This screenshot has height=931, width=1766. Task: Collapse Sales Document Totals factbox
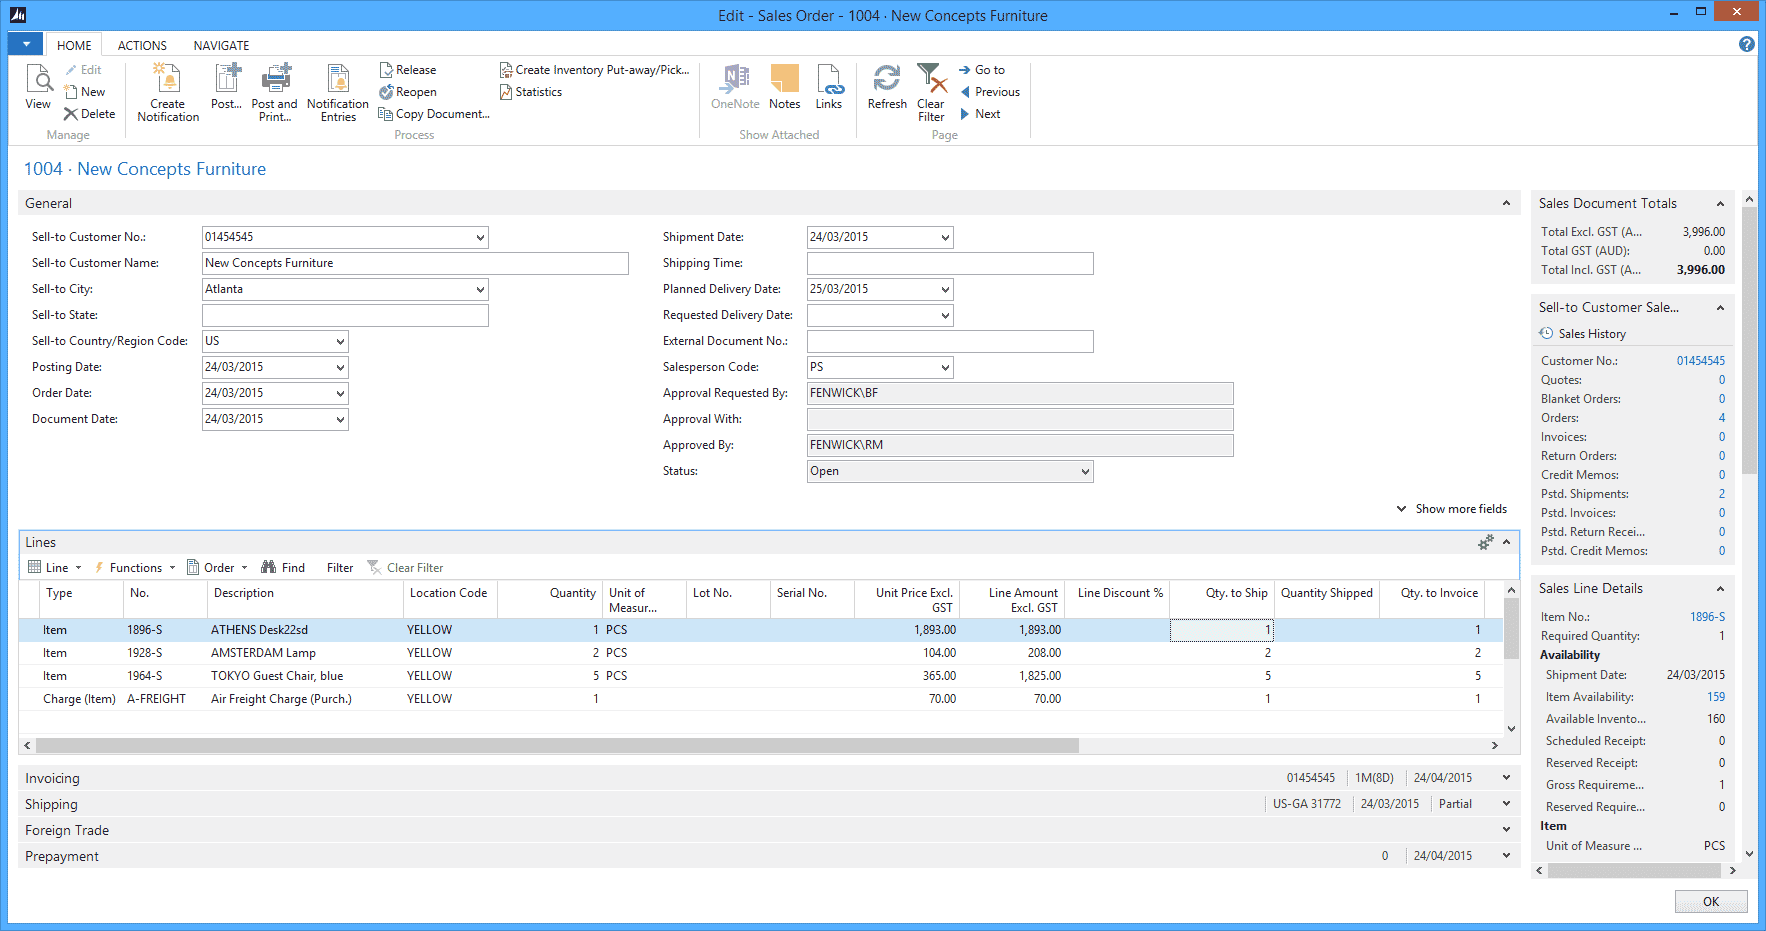pos(1720,204)
